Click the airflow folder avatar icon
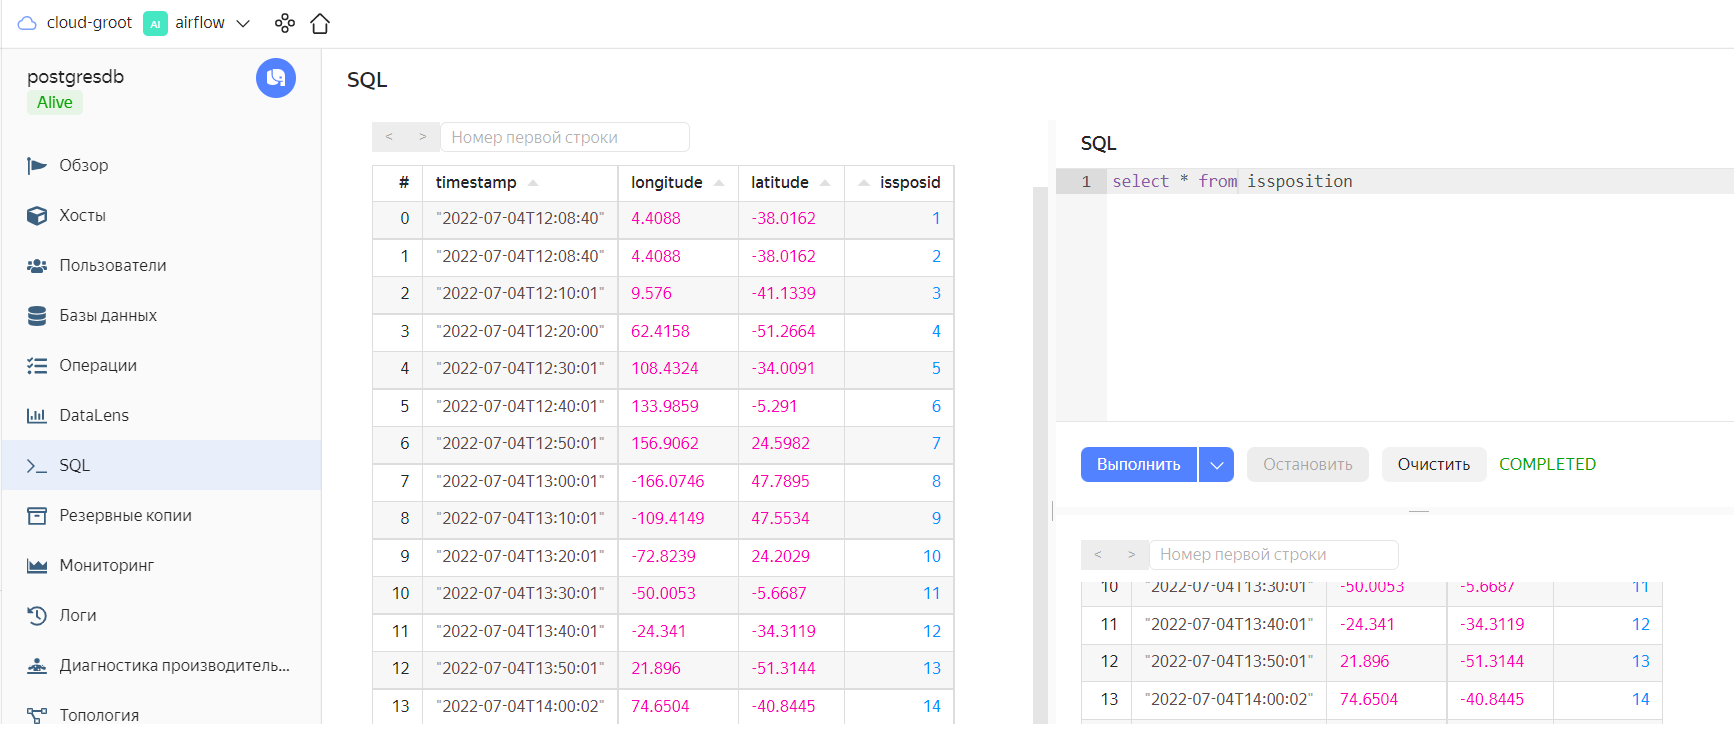The height and width of the screenshot is (750, 1734). (155, 23)
